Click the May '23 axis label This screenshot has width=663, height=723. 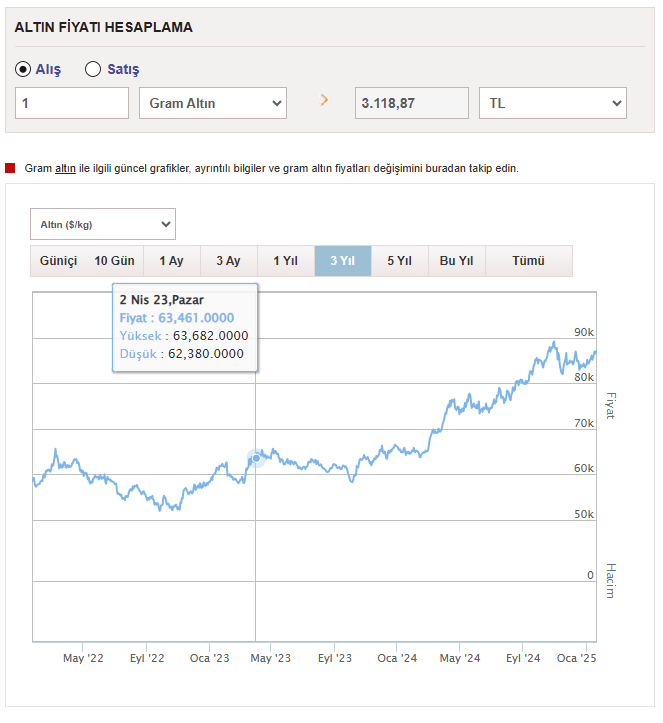coord(271,658)
